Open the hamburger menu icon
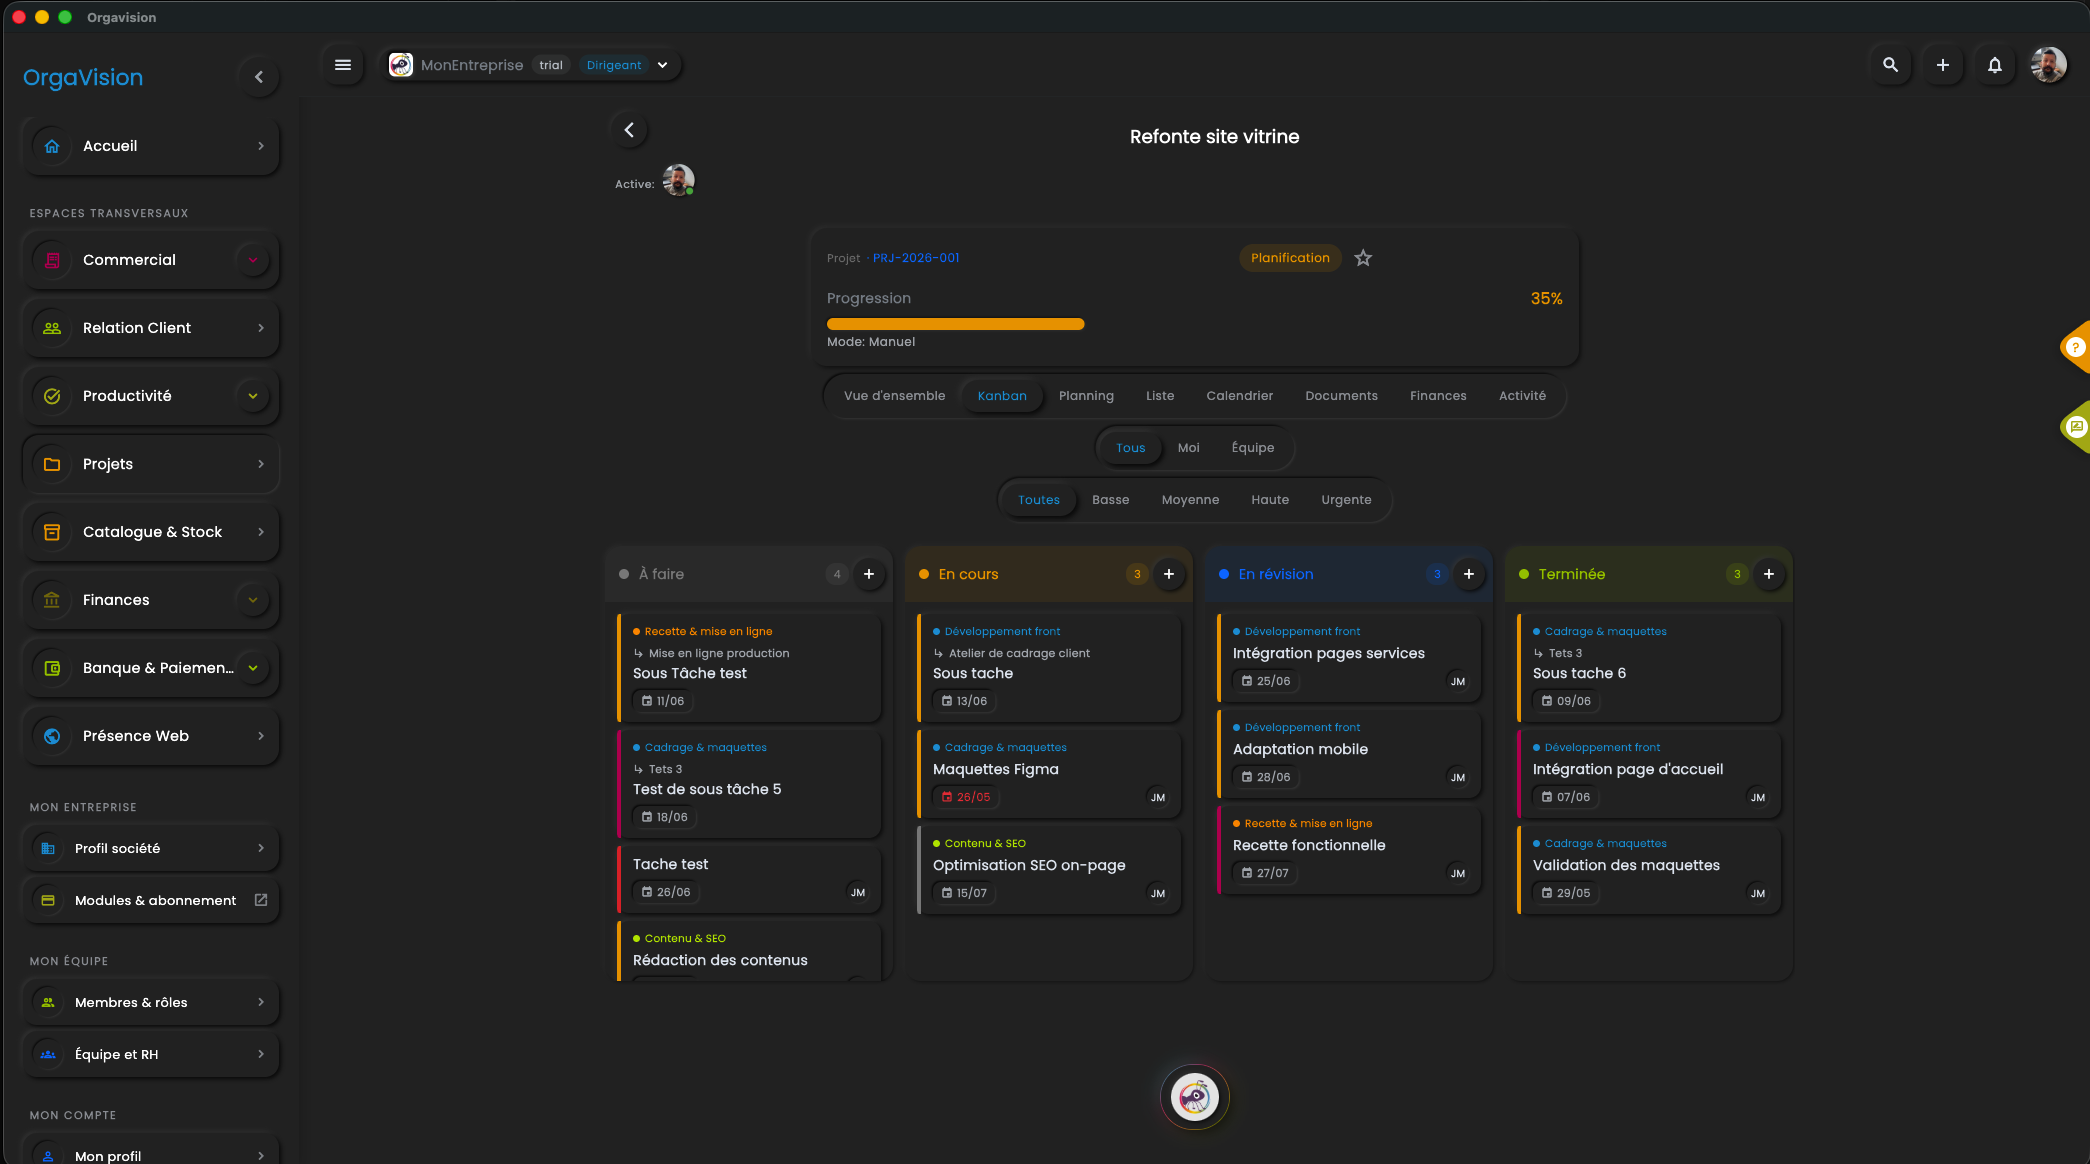 343,65
